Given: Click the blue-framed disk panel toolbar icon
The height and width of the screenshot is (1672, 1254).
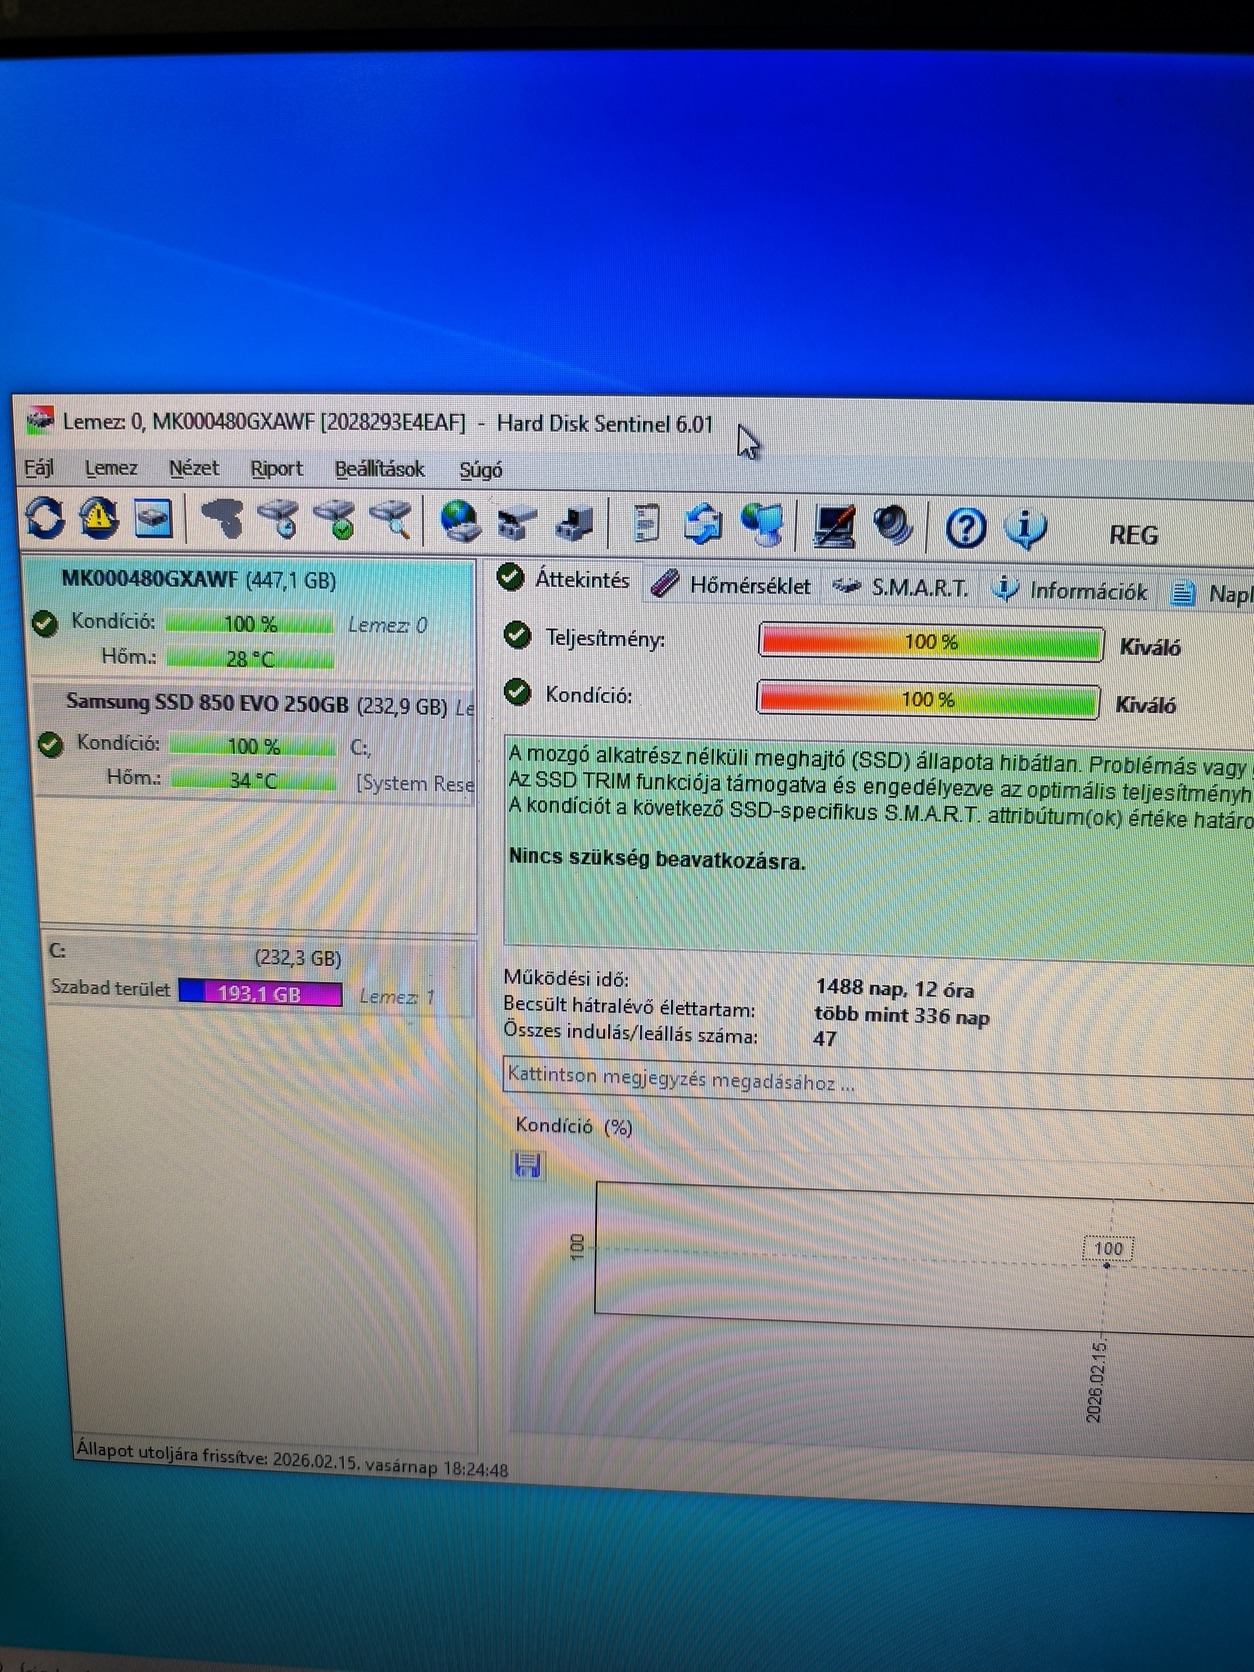Looking at the screenshot, I should (x=153, y=518).
